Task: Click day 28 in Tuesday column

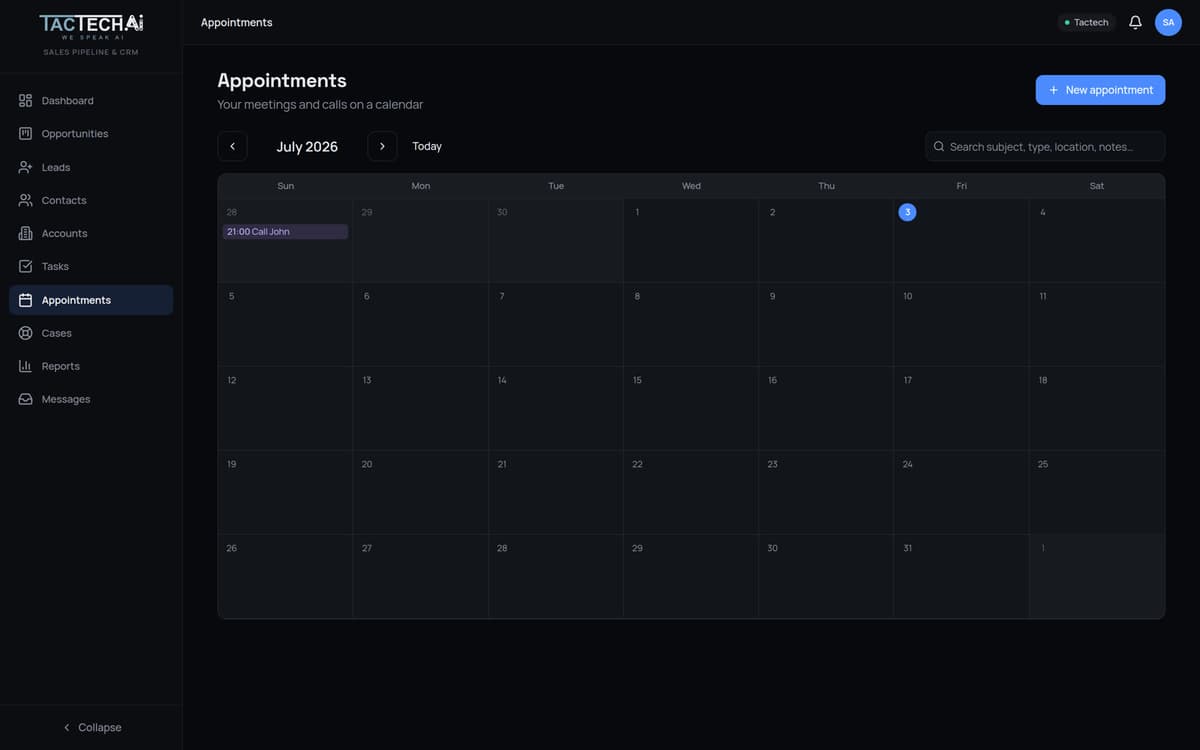Action: pos(556,576)
